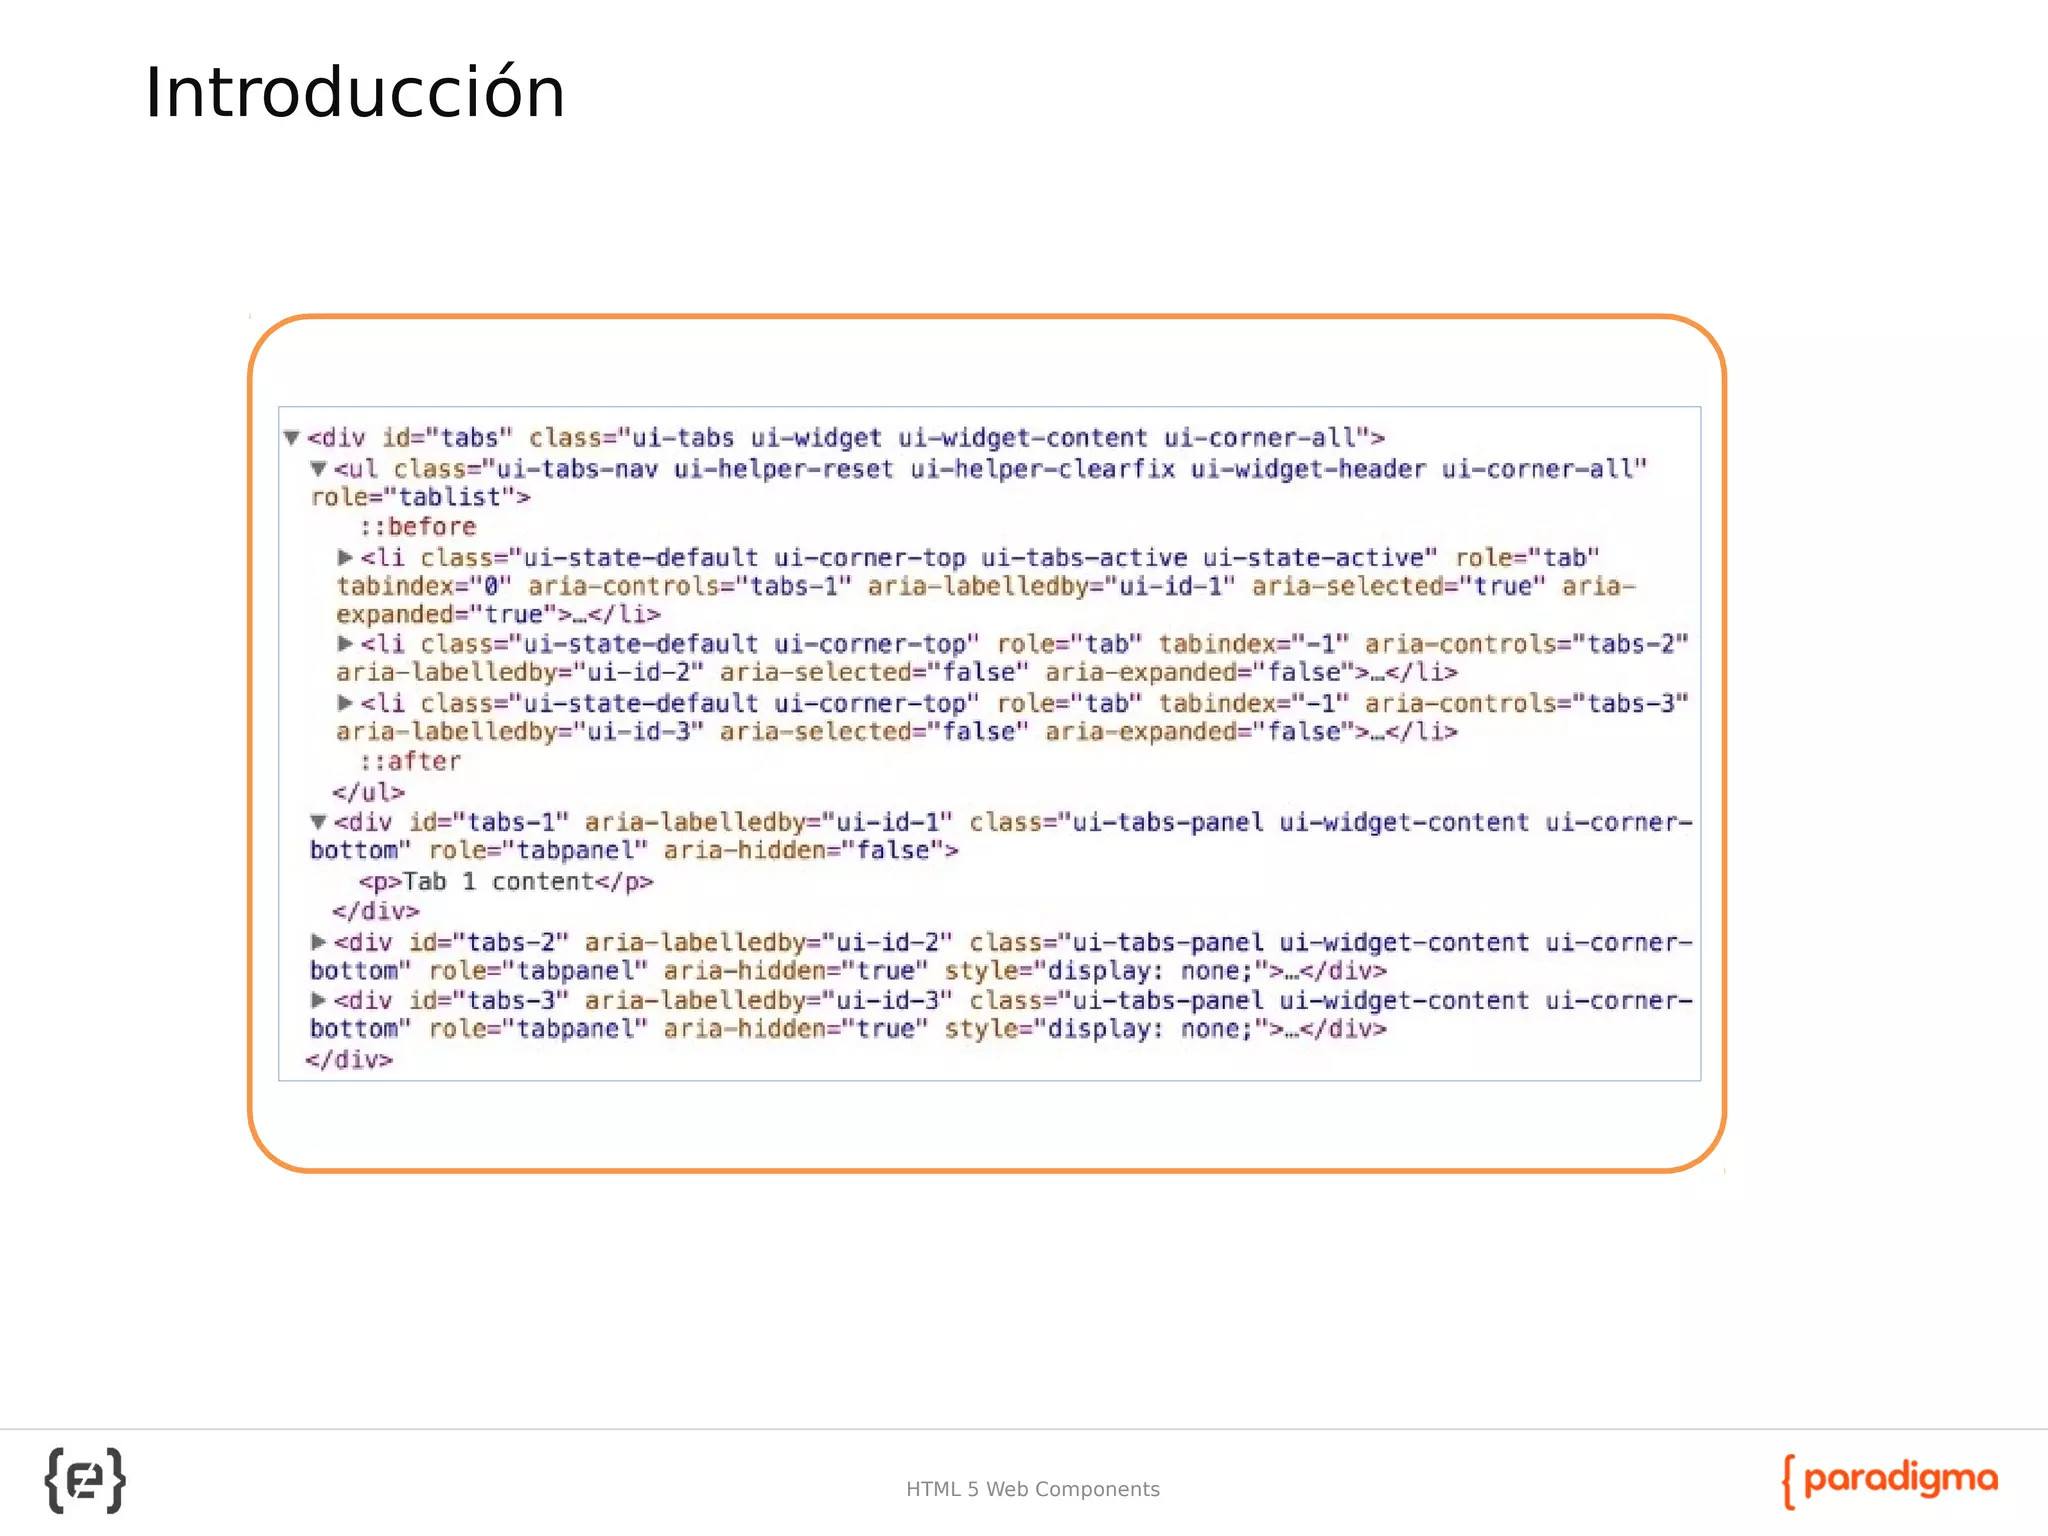Click the paradigma logo
This screenshot has width=2048, height=1536.
point(1890,1481)
